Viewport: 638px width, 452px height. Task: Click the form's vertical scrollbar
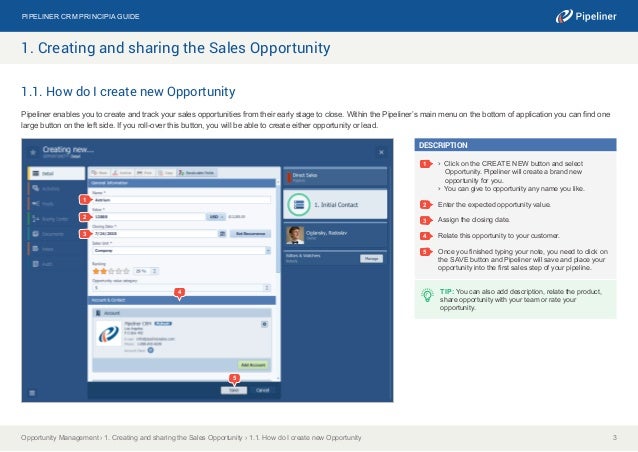tap(278, 228)
